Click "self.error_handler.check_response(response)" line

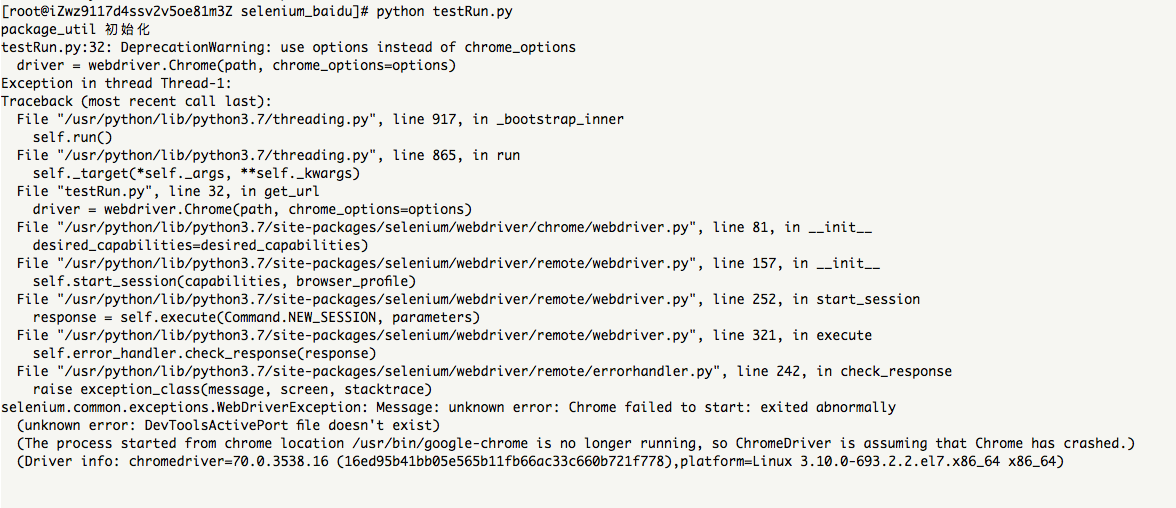pos(204,354)
